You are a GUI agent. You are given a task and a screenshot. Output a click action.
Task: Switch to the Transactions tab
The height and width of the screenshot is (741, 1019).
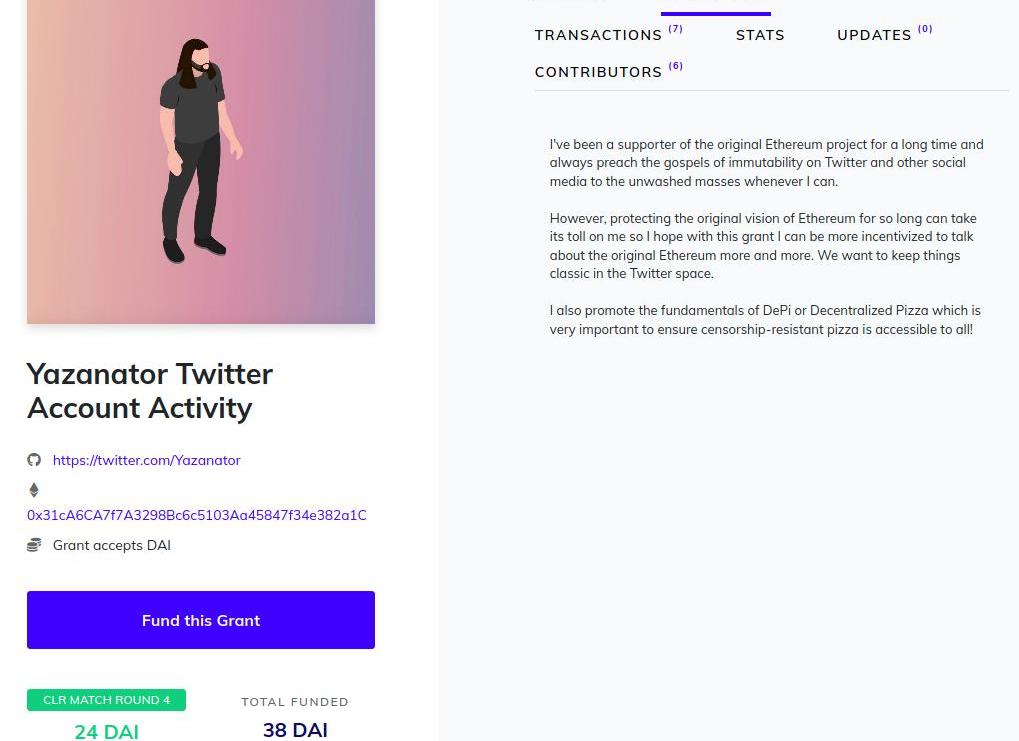598,35
